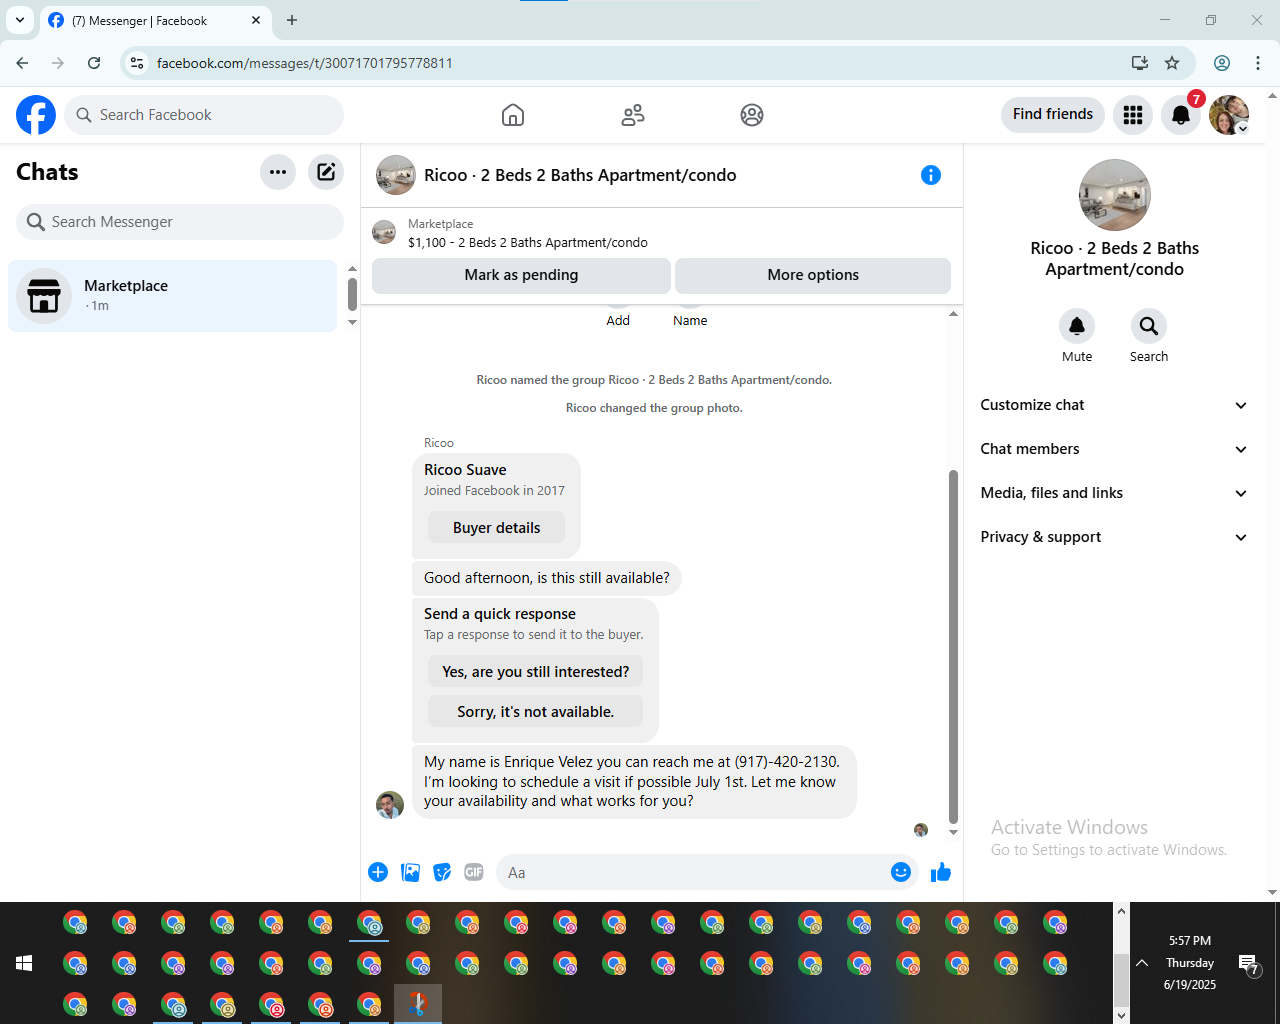Open Buyer details for Ricoo Suave
The width and height of the screenshot is (1280, 1024).
(496, 528)
